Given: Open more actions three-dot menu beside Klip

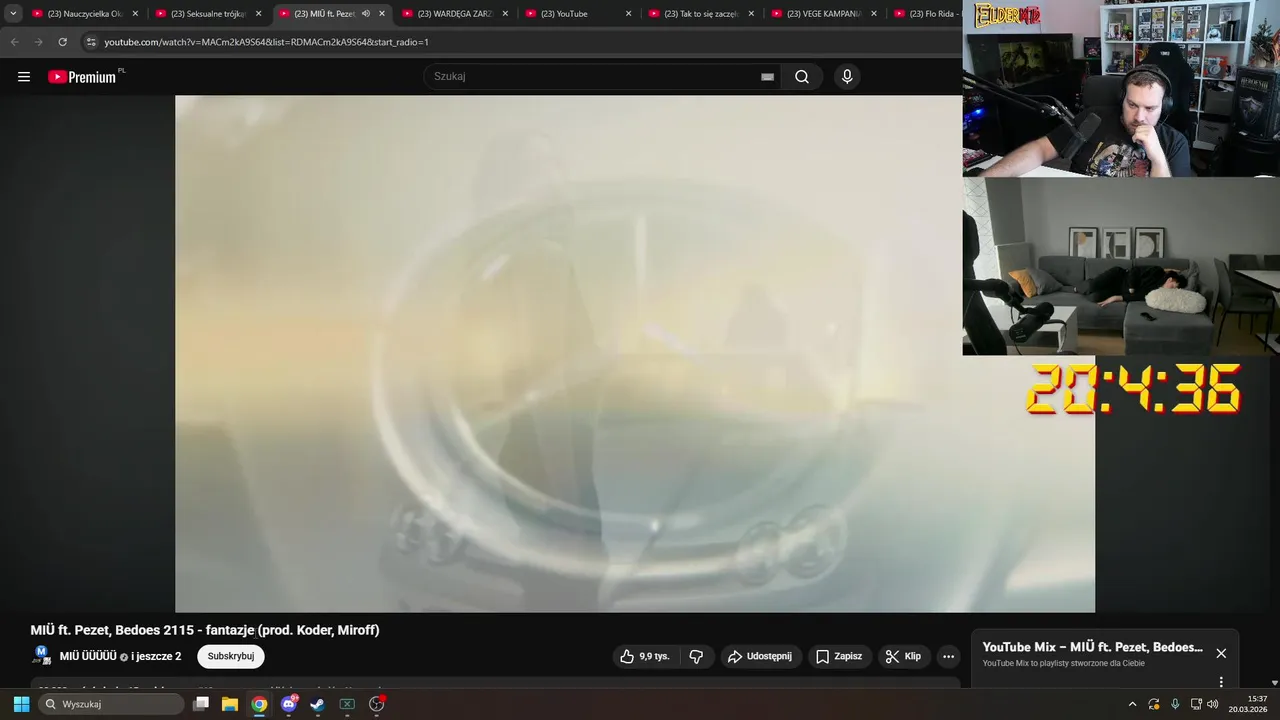Looking at the screenshot, I should point(948,656).
